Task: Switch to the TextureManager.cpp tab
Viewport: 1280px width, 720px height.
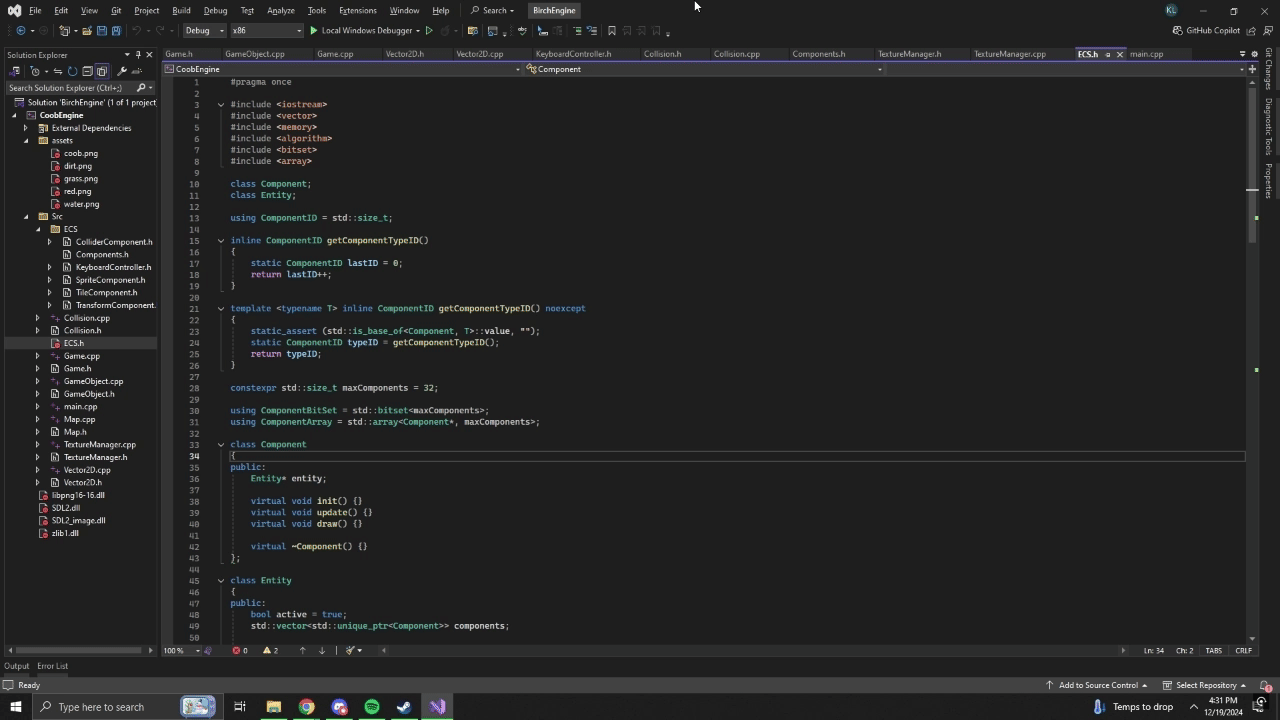Action: pyautogui.click(x=1009, y=54)
